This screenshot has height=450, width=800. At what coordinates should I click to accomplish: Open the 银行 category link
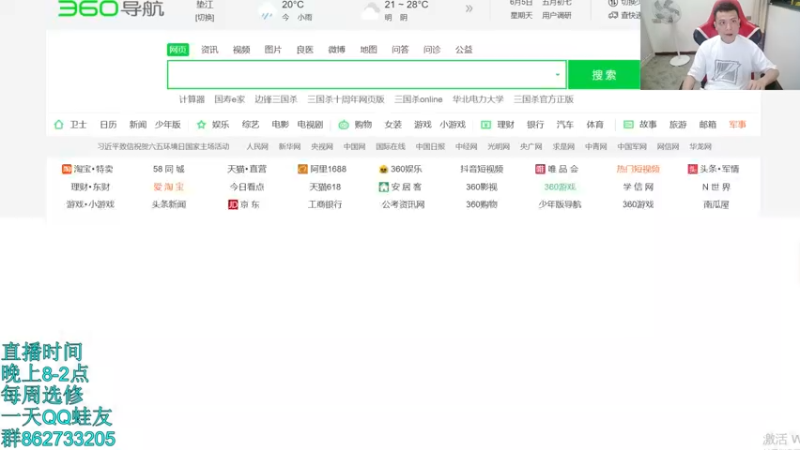[x=535, y=124]
